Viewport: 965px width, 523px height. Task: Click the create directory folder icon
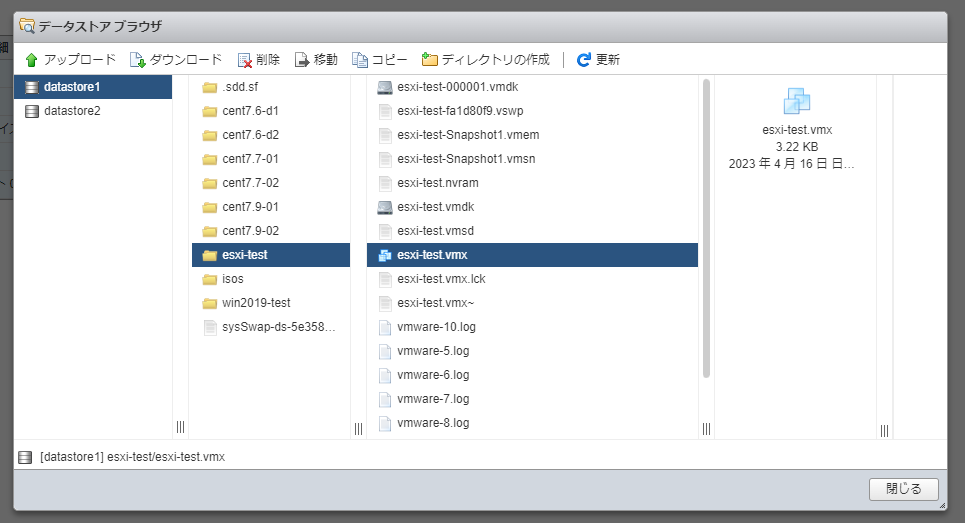point(430,59)
